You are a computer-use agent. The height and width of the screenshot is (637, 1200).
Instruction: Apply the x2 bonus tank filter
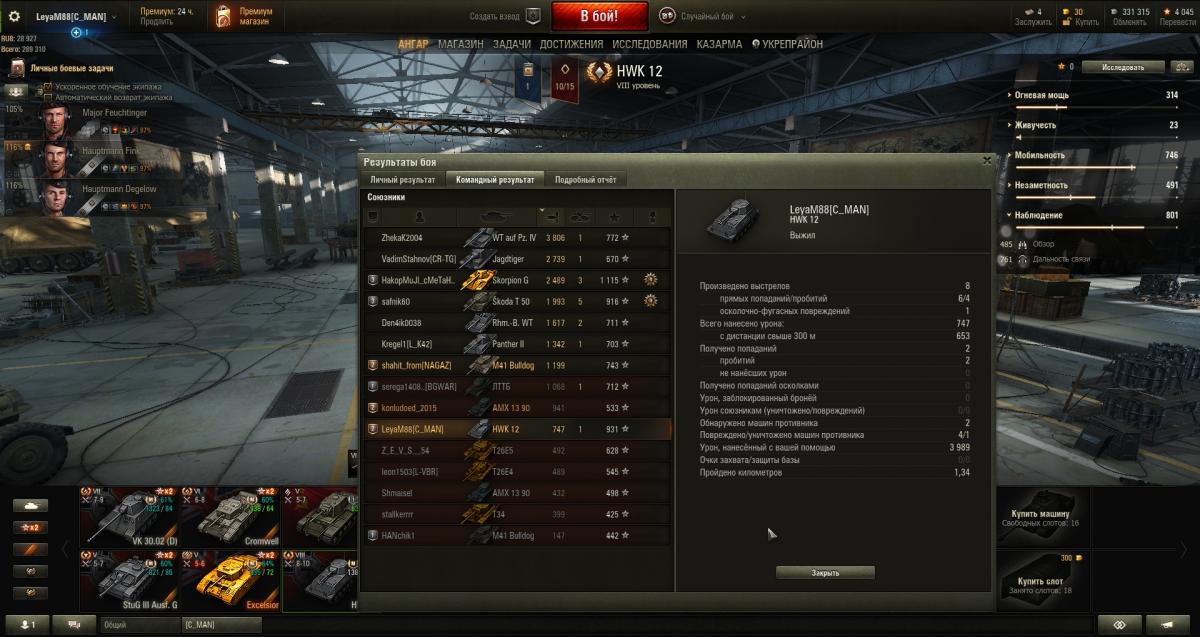coord(28,527)
